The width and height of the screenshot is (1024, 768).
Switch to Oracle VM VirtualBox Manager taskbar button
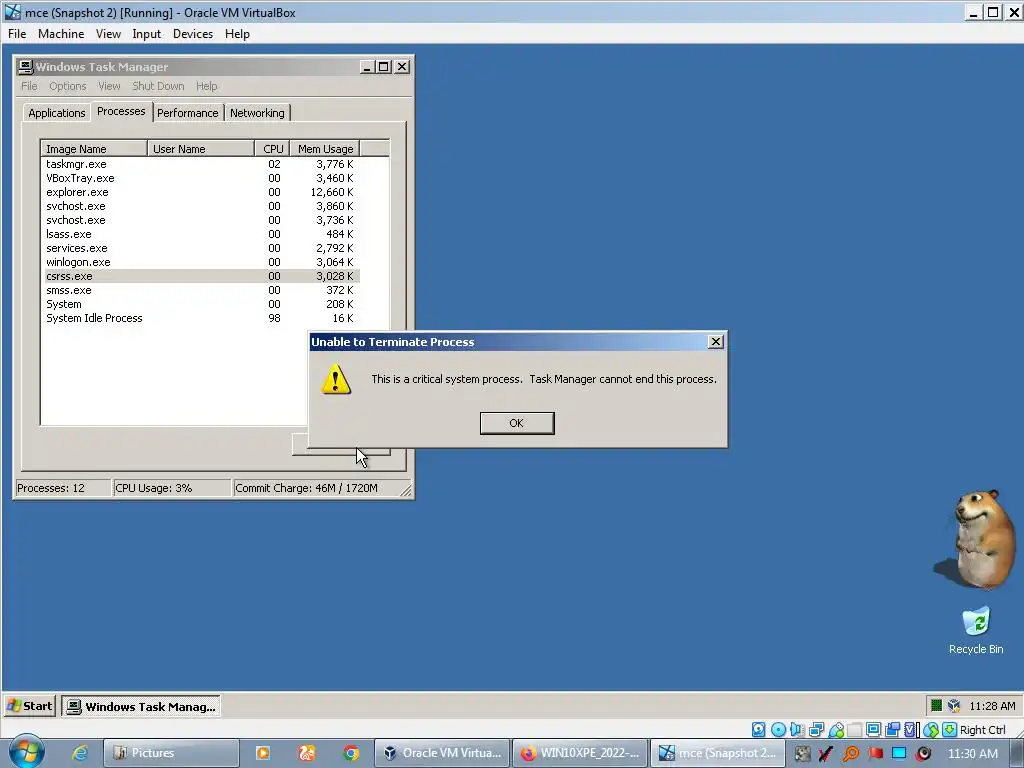[443, 753]
